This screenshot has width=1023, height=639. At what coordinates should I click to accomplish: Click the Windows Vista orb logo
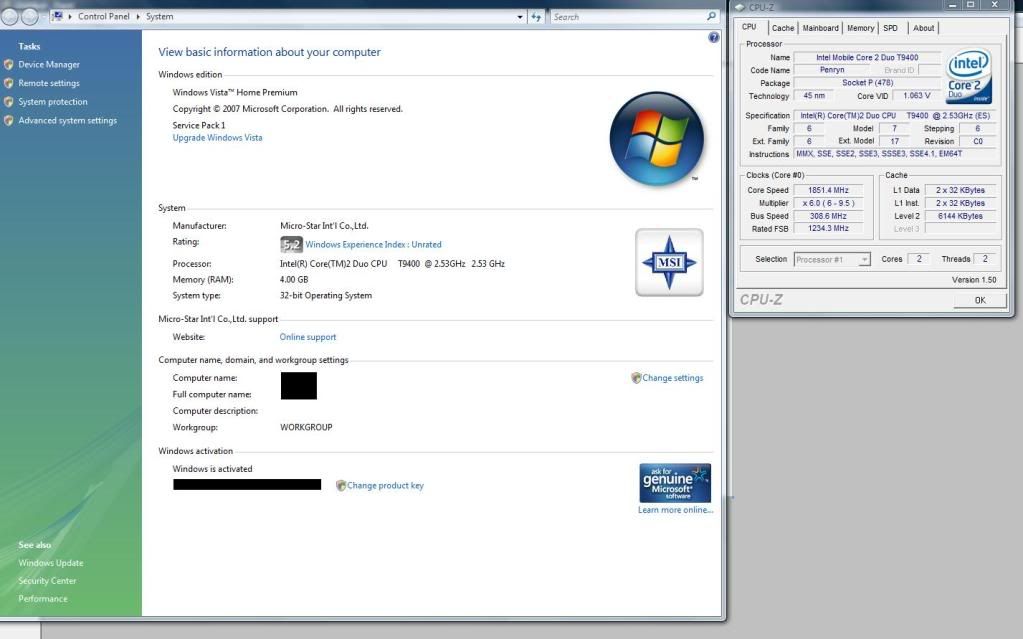click(x=656, y=138)
